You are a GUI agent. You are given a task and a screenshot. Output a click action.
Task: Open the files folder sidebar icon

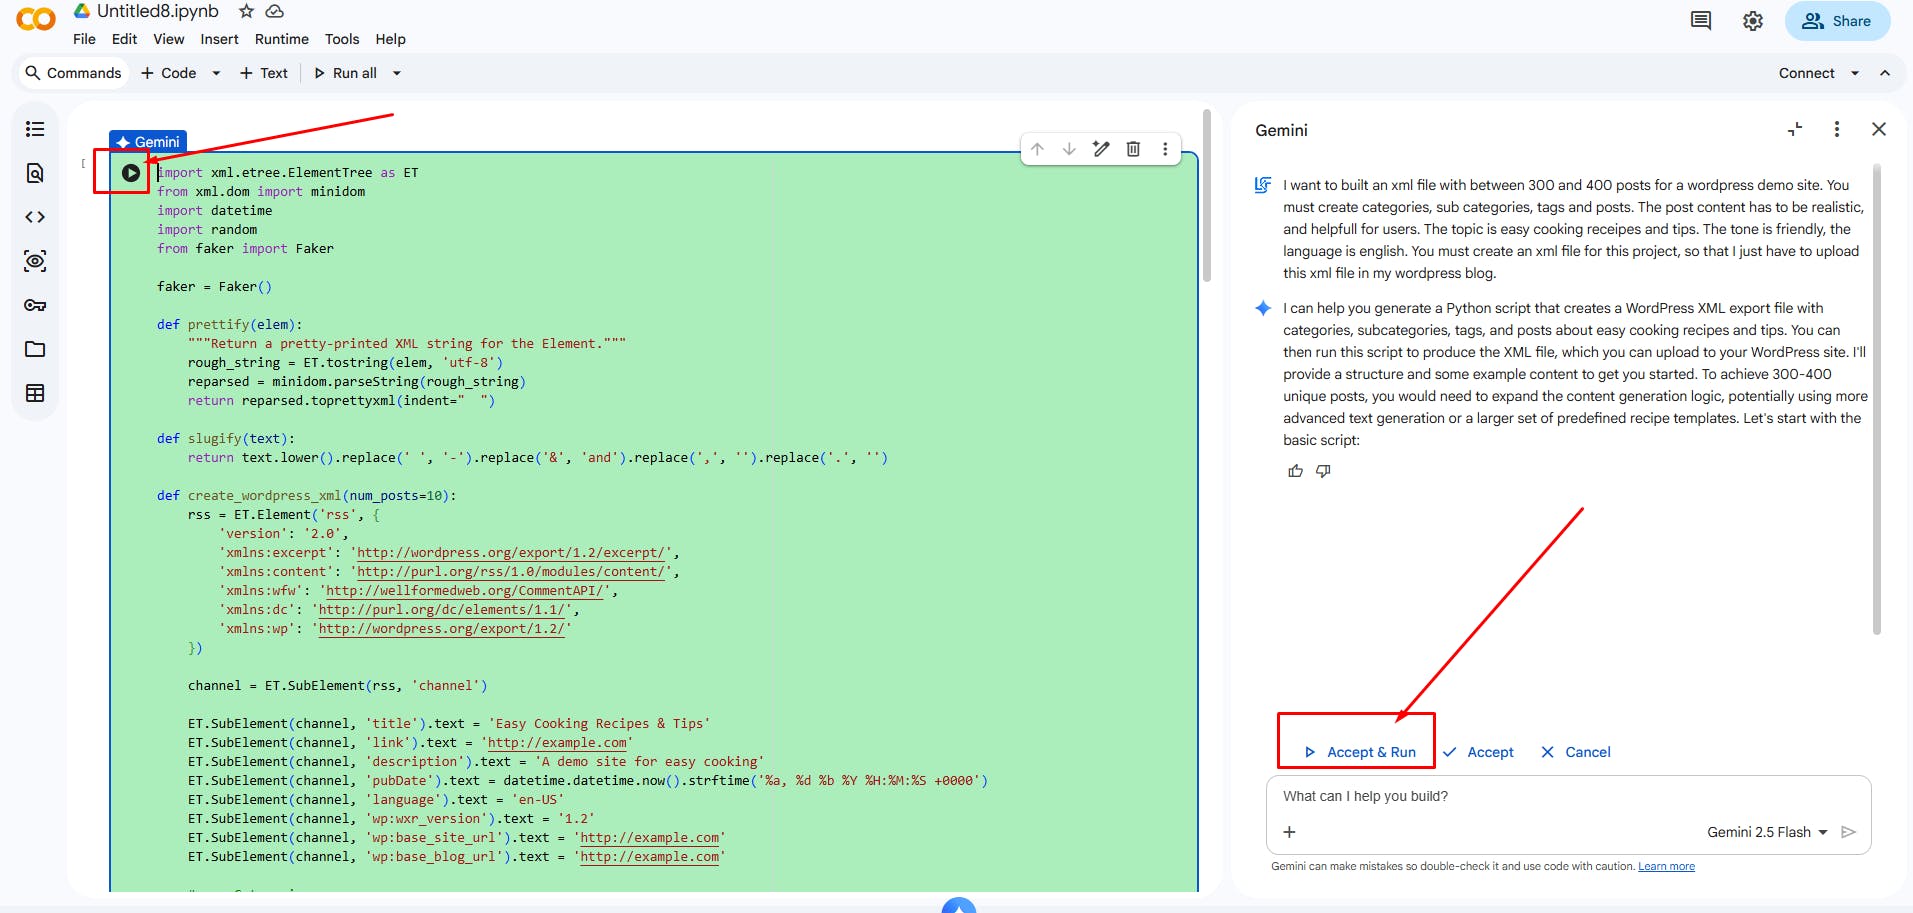click(35, 349)
